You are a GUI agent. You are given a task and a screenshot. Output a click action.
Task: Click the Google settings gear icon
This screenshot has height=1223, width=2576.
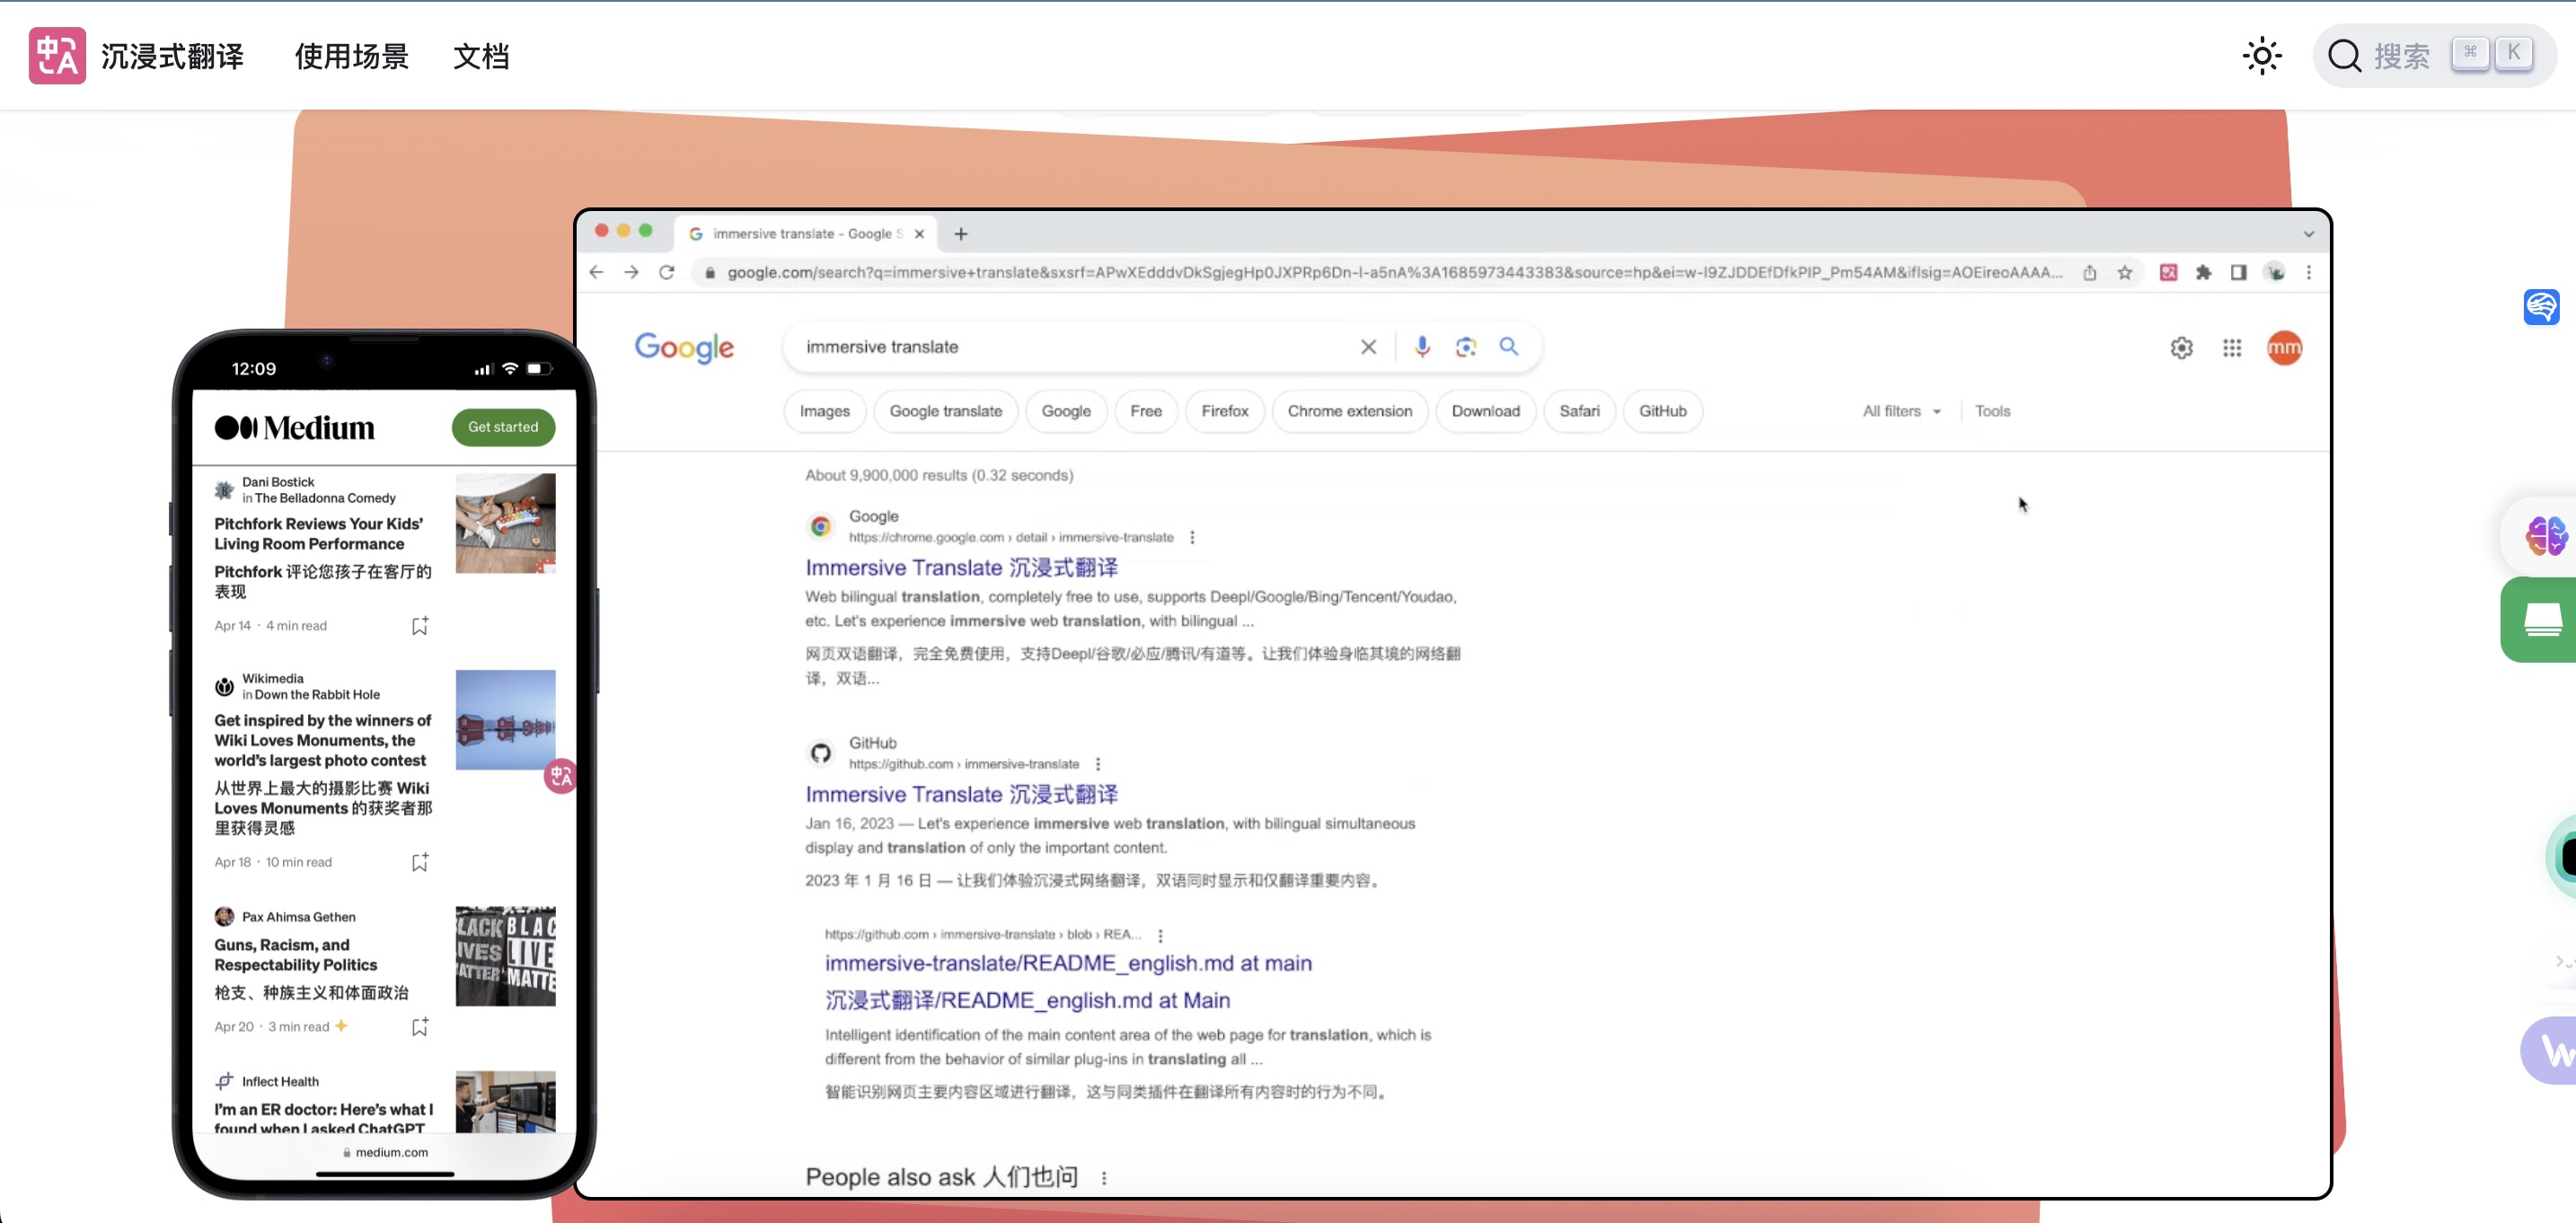(2181, 348)
